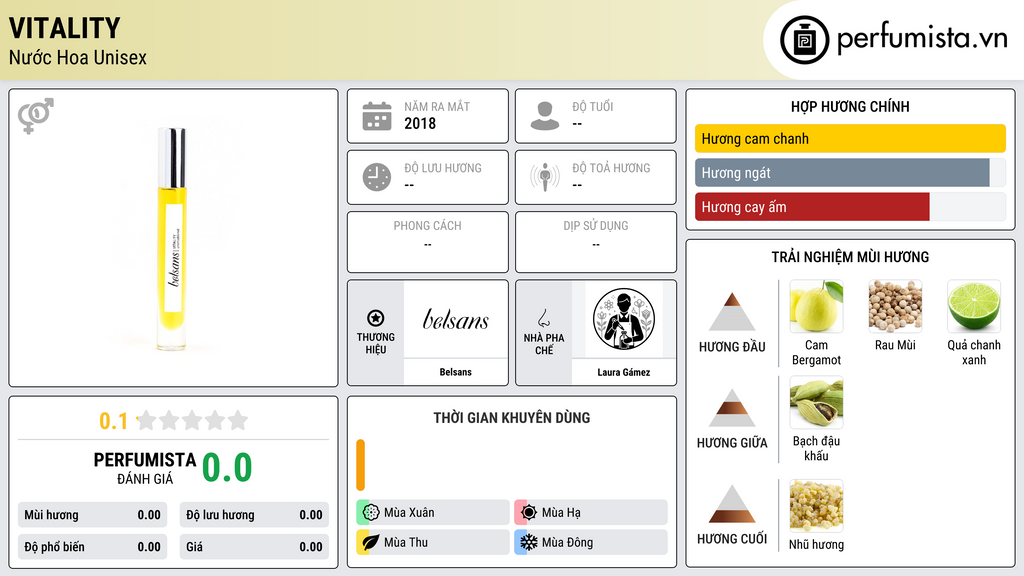The height and width of the screenshot is (576, 1024).
Task: Click the Mùi hương 0.00 score row
Action: 92,515
